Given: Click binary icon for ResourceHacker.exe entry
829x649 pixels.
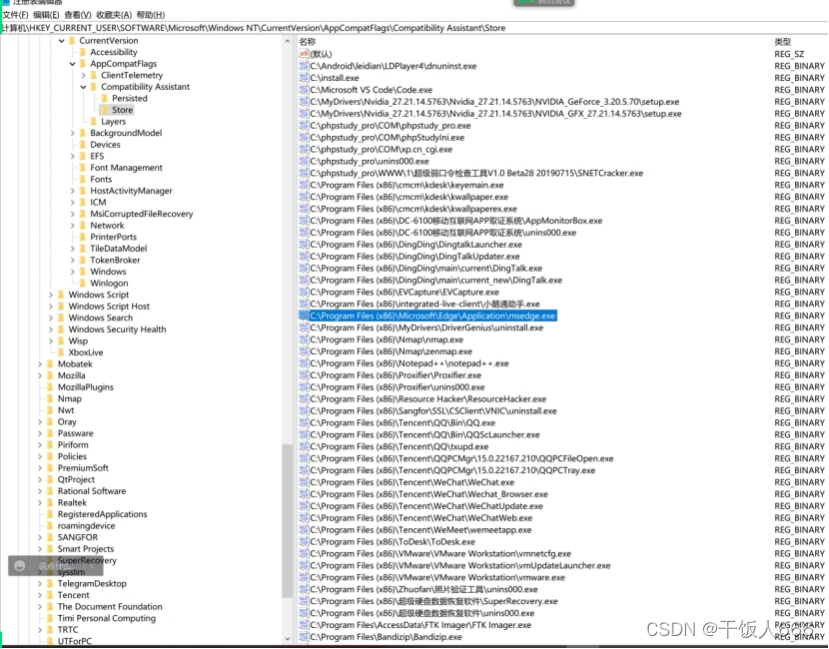Looking at the screenshot, I should 303,399.
